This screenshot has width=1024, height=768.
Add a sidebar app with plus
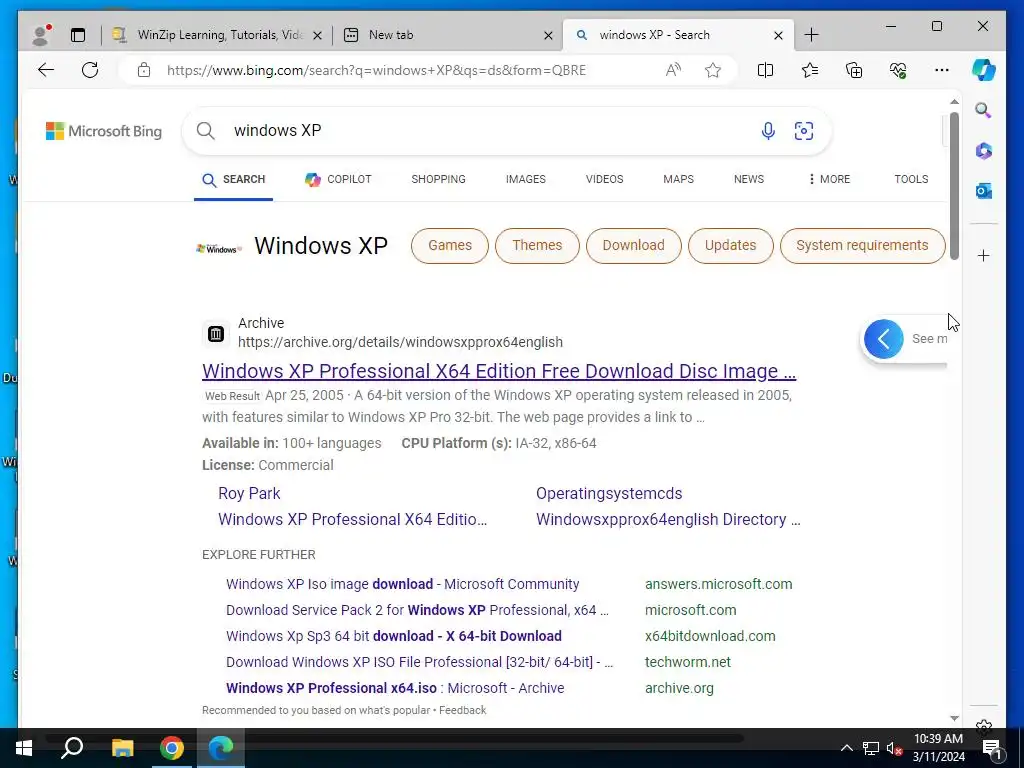coord(984,255)
